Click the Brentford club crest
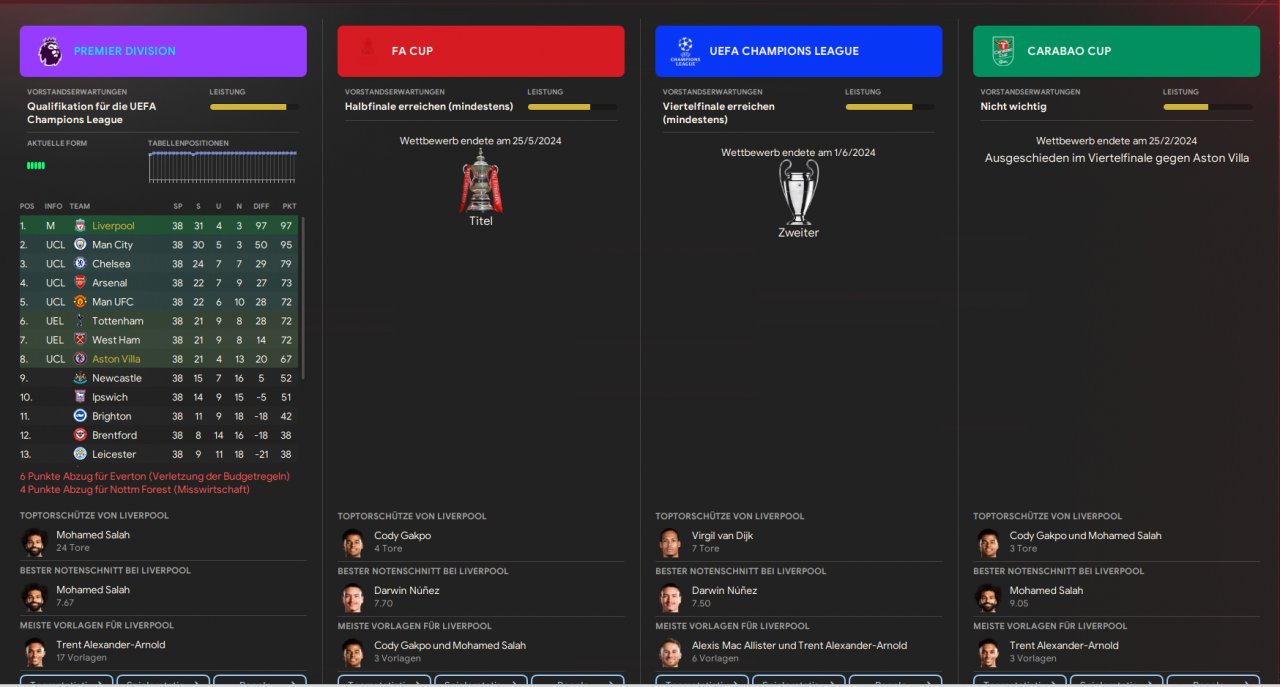Viewport: 1280px width, 687px height. (80, 435)
